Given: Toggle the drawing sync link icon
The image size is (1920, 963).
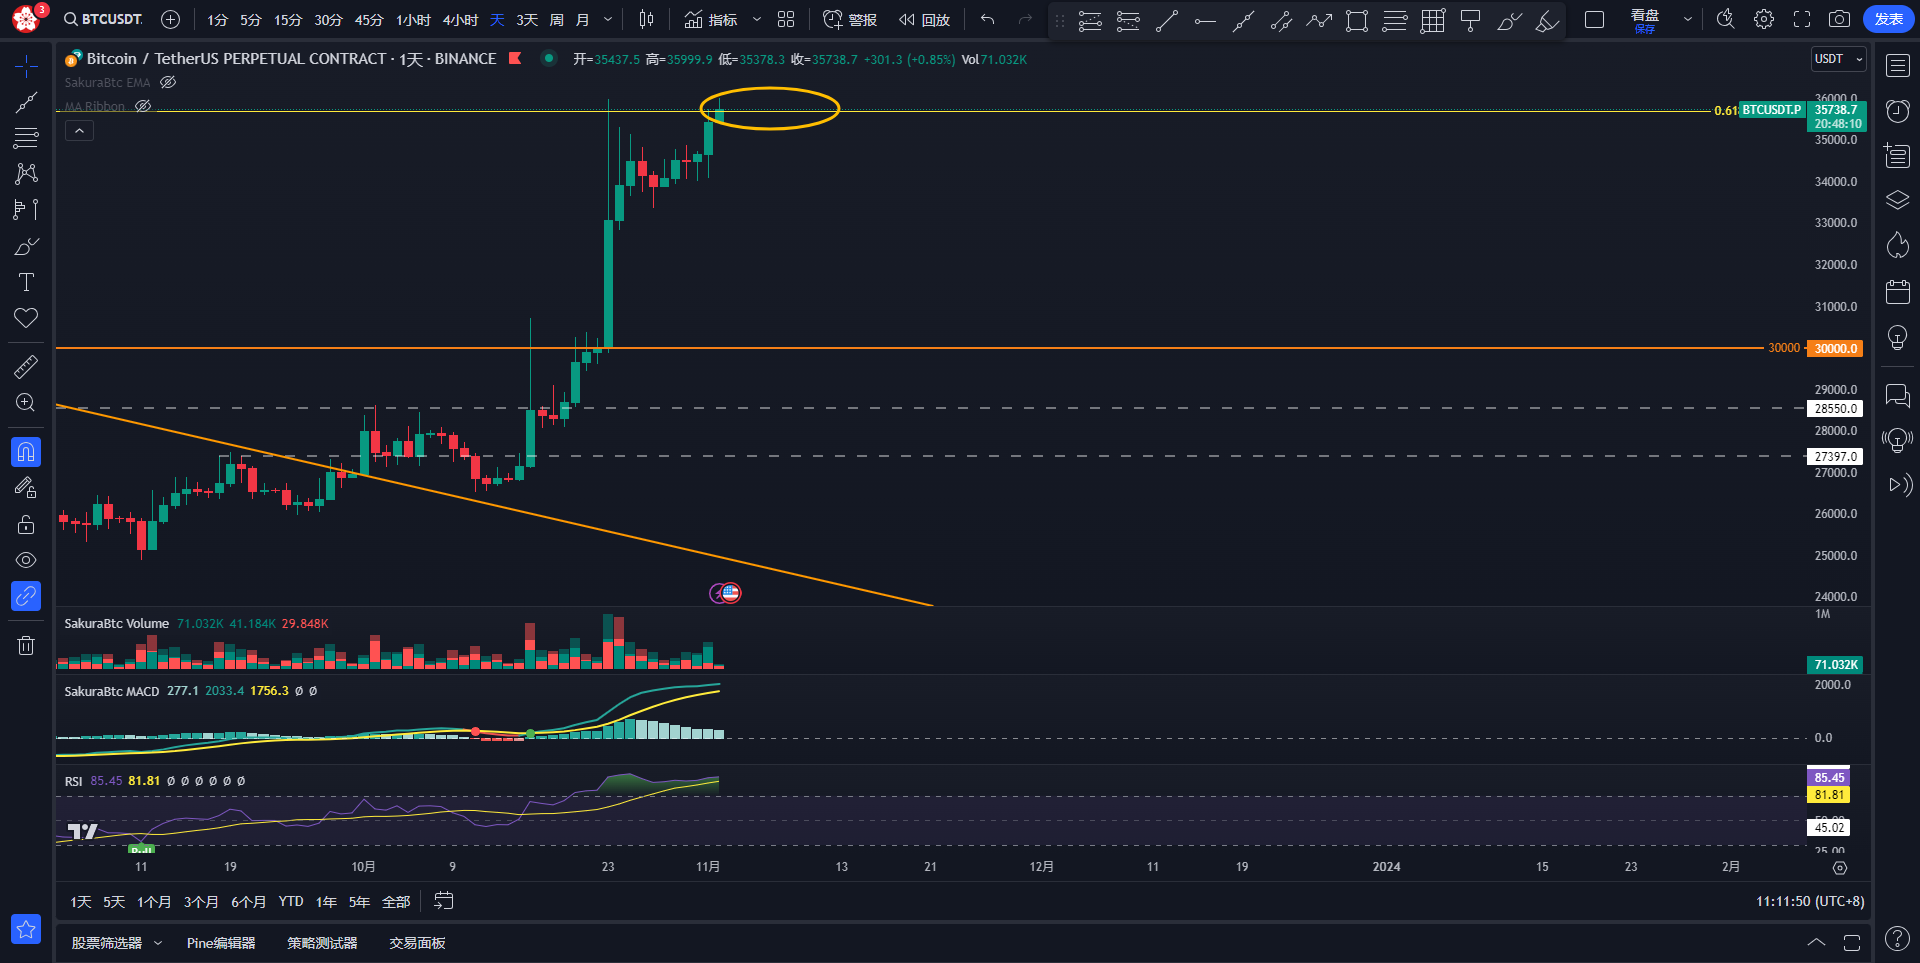Looking at the screenshot, I should [26, 596].
